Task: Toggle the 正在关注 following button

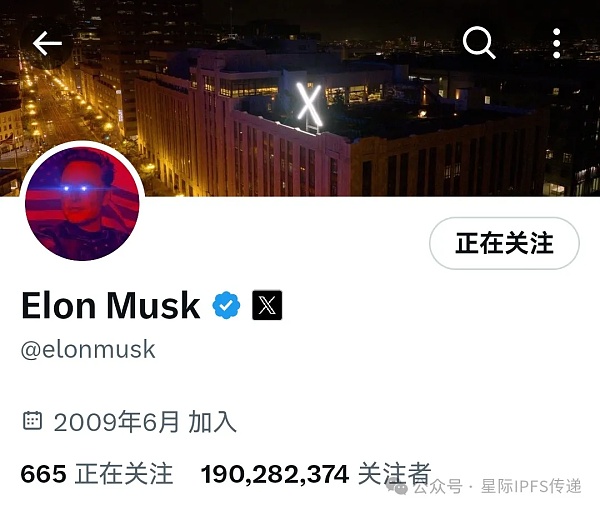Action: pyautogui.click(x=504, y=243)
